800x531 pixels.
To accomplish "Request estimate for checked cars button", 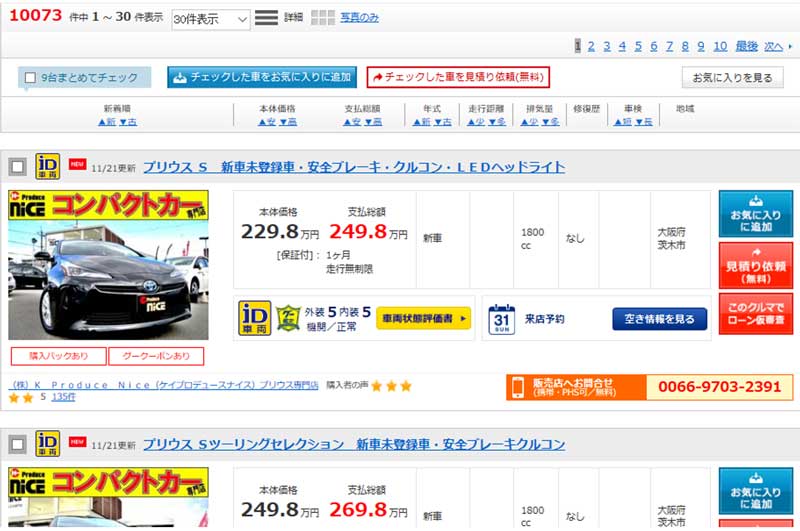I will click(x=458, y=77).
